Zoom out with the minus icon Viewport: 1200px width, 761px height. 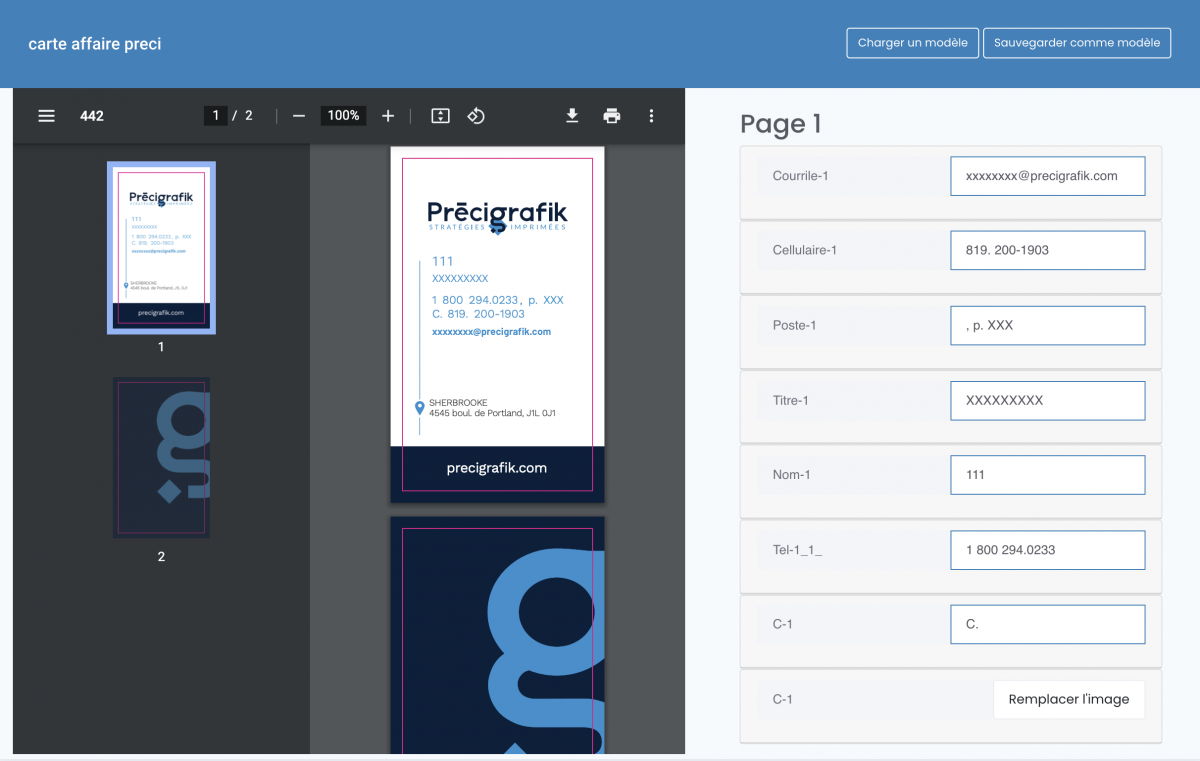(x=298, y=116)
